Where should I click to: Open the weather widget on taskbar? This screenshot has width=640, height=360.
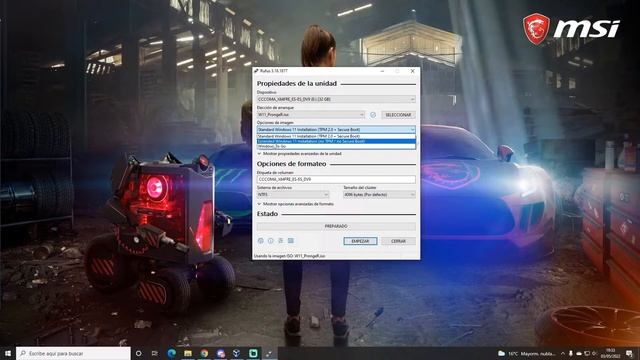[x=527, y=353]
